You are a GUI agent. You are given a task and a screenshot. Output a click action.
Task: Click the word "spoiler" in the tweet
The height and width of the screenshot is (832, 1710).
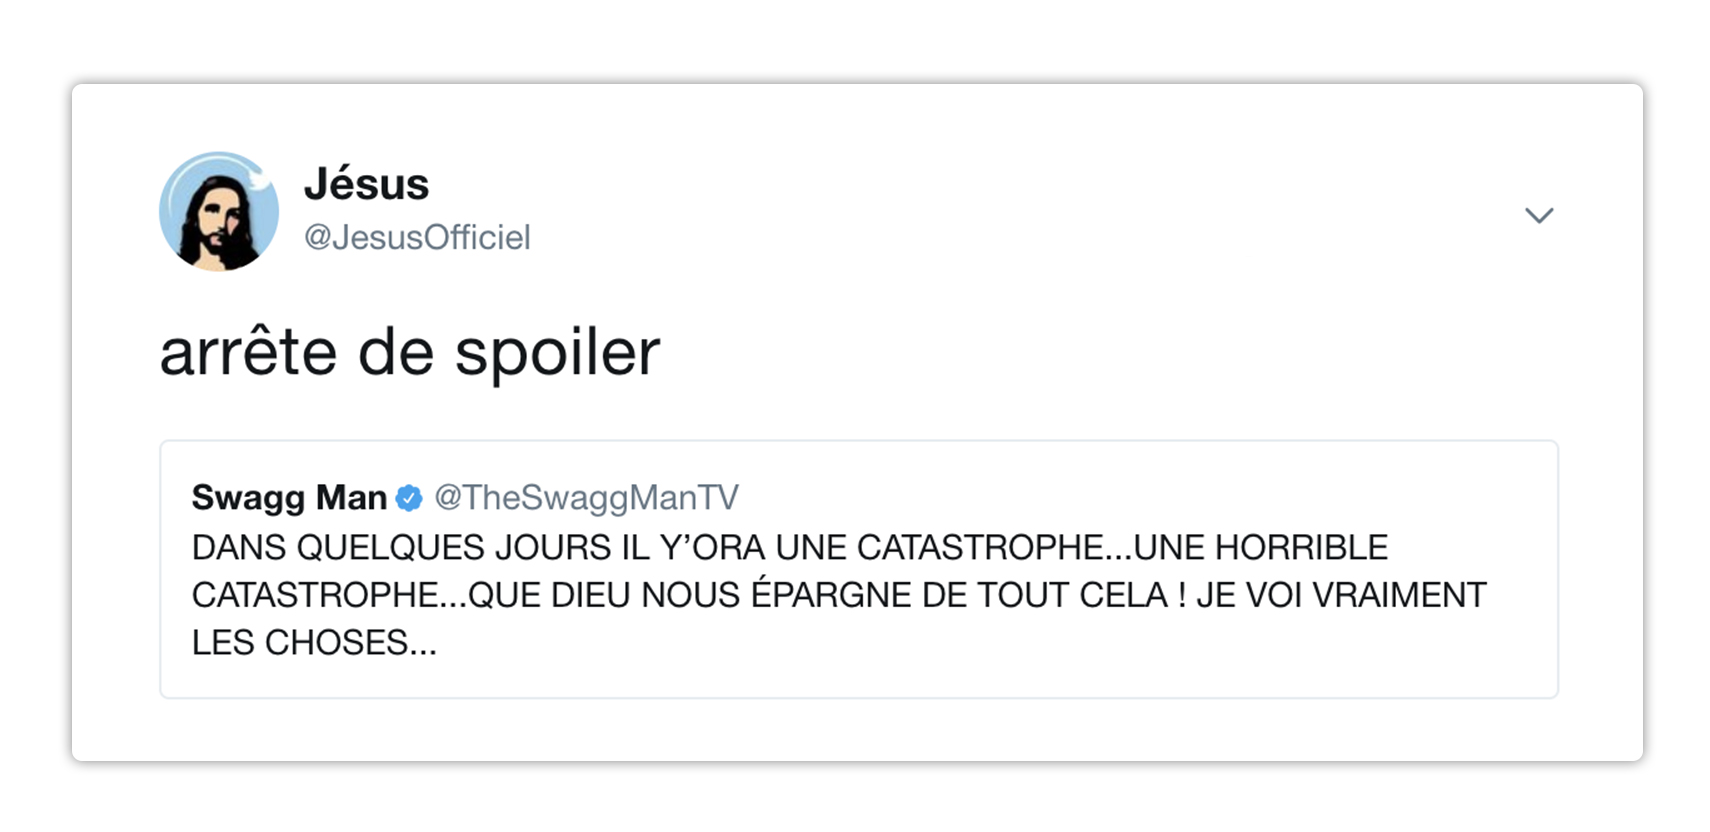coord(557,355)
